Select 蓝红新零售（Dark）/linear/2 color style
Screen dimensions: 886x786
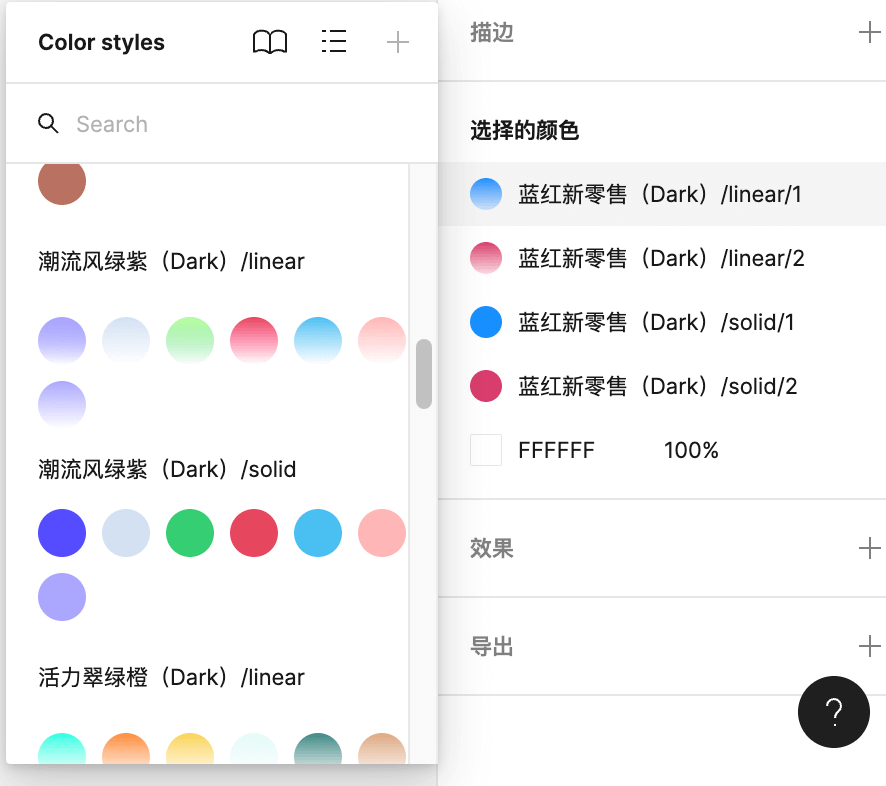click(x=660, y=258)
